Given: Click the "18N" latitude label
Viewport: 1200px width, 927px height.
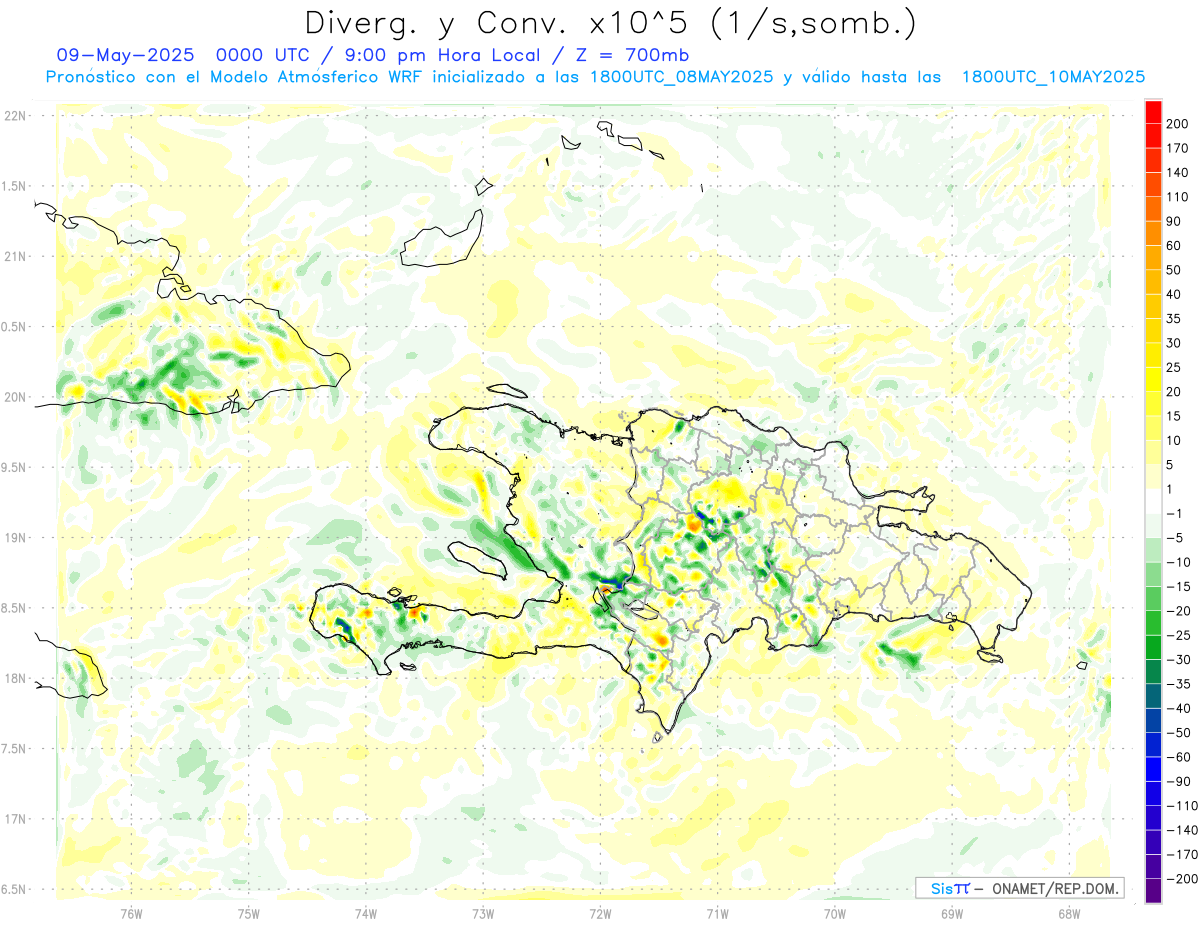Looking at the screenshot, I should click(14, 678).
